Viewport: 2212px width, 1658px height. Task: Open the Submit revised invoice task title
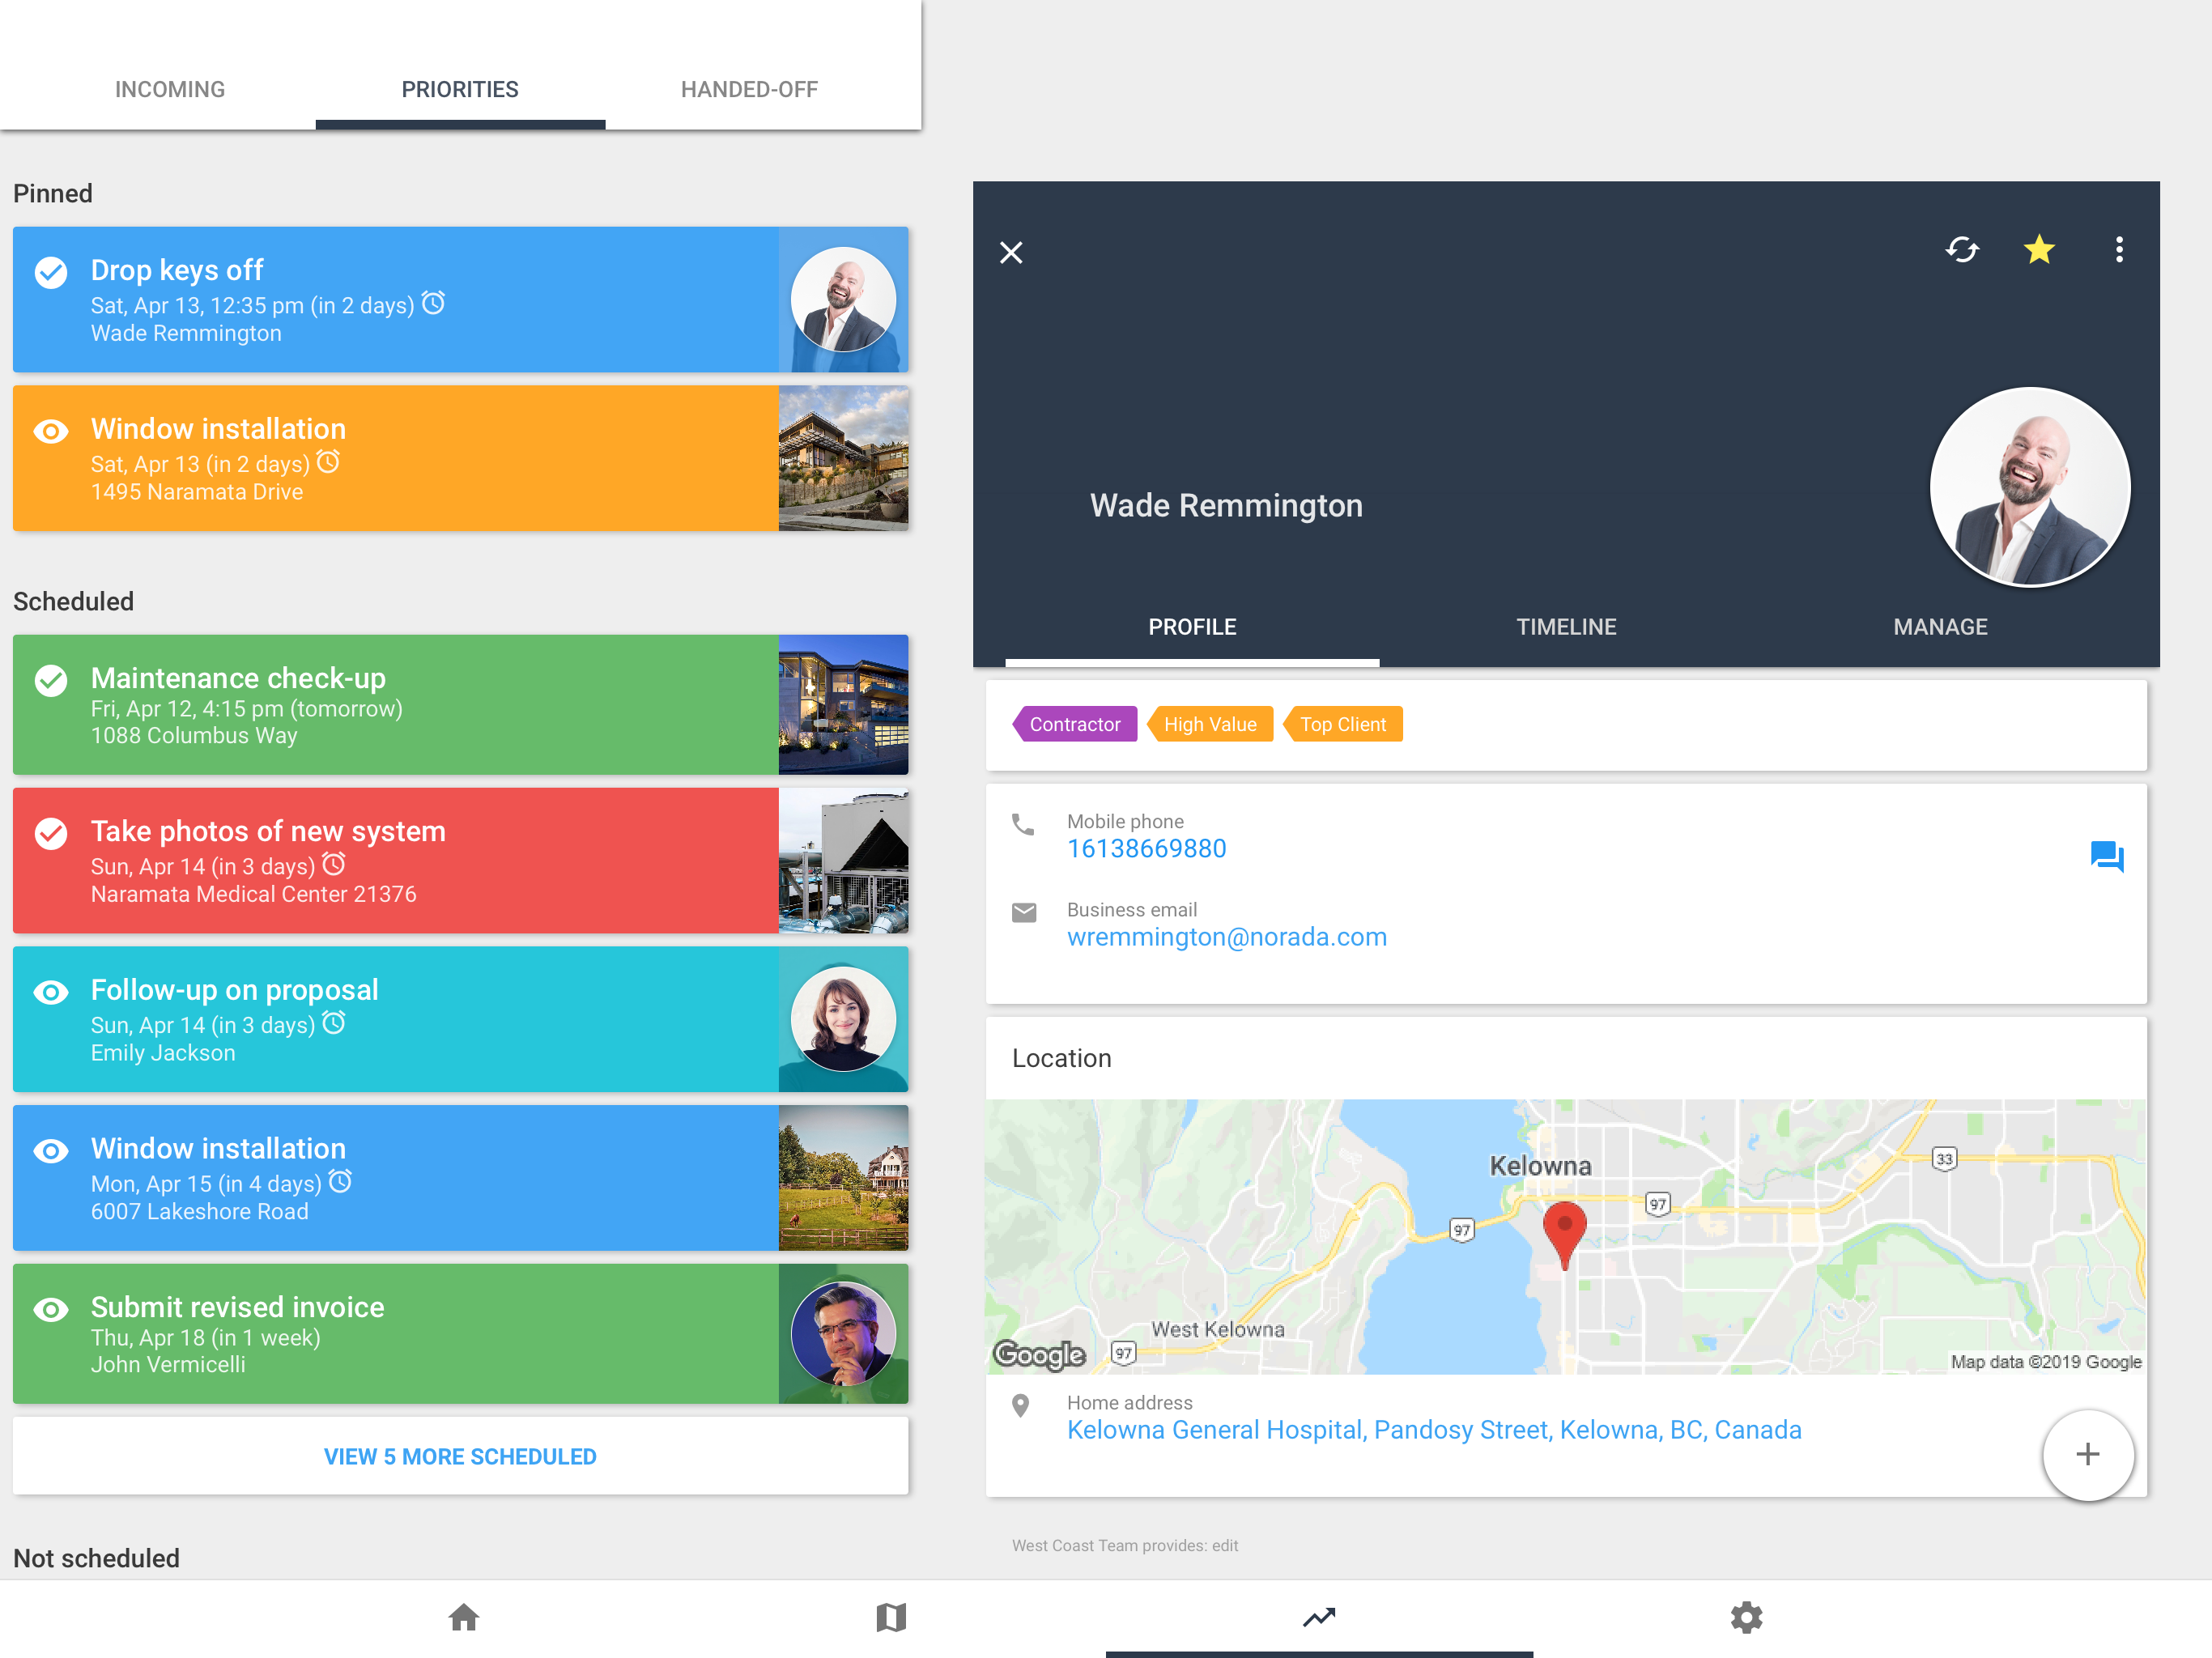point(237,1307)
